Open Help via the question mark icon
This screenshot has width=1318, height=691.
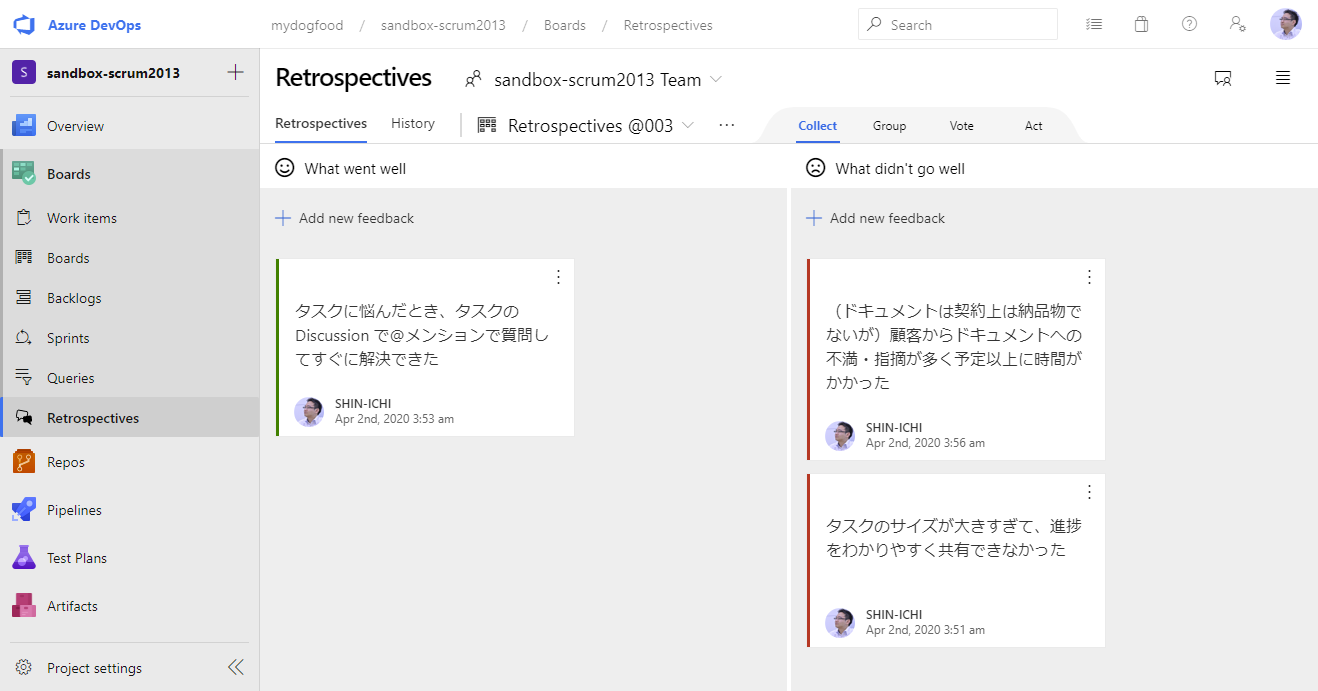click(1189, 23)
